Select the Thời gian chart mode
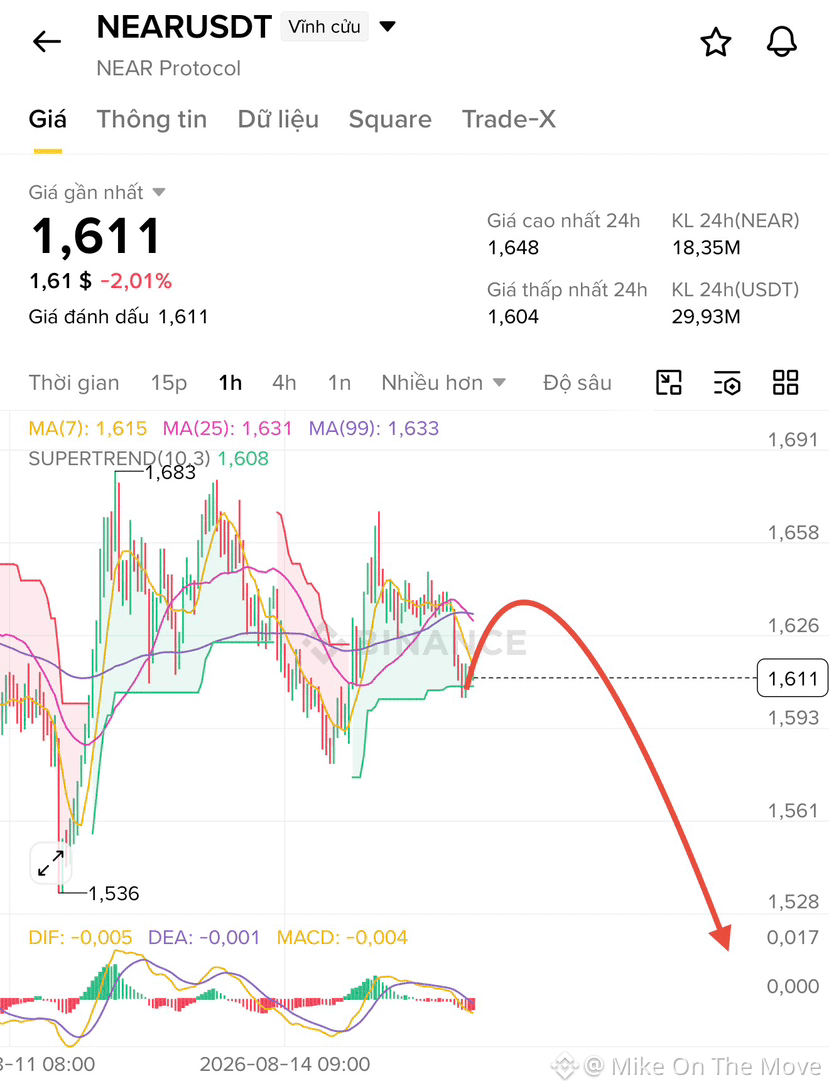 tap(74, 383)
